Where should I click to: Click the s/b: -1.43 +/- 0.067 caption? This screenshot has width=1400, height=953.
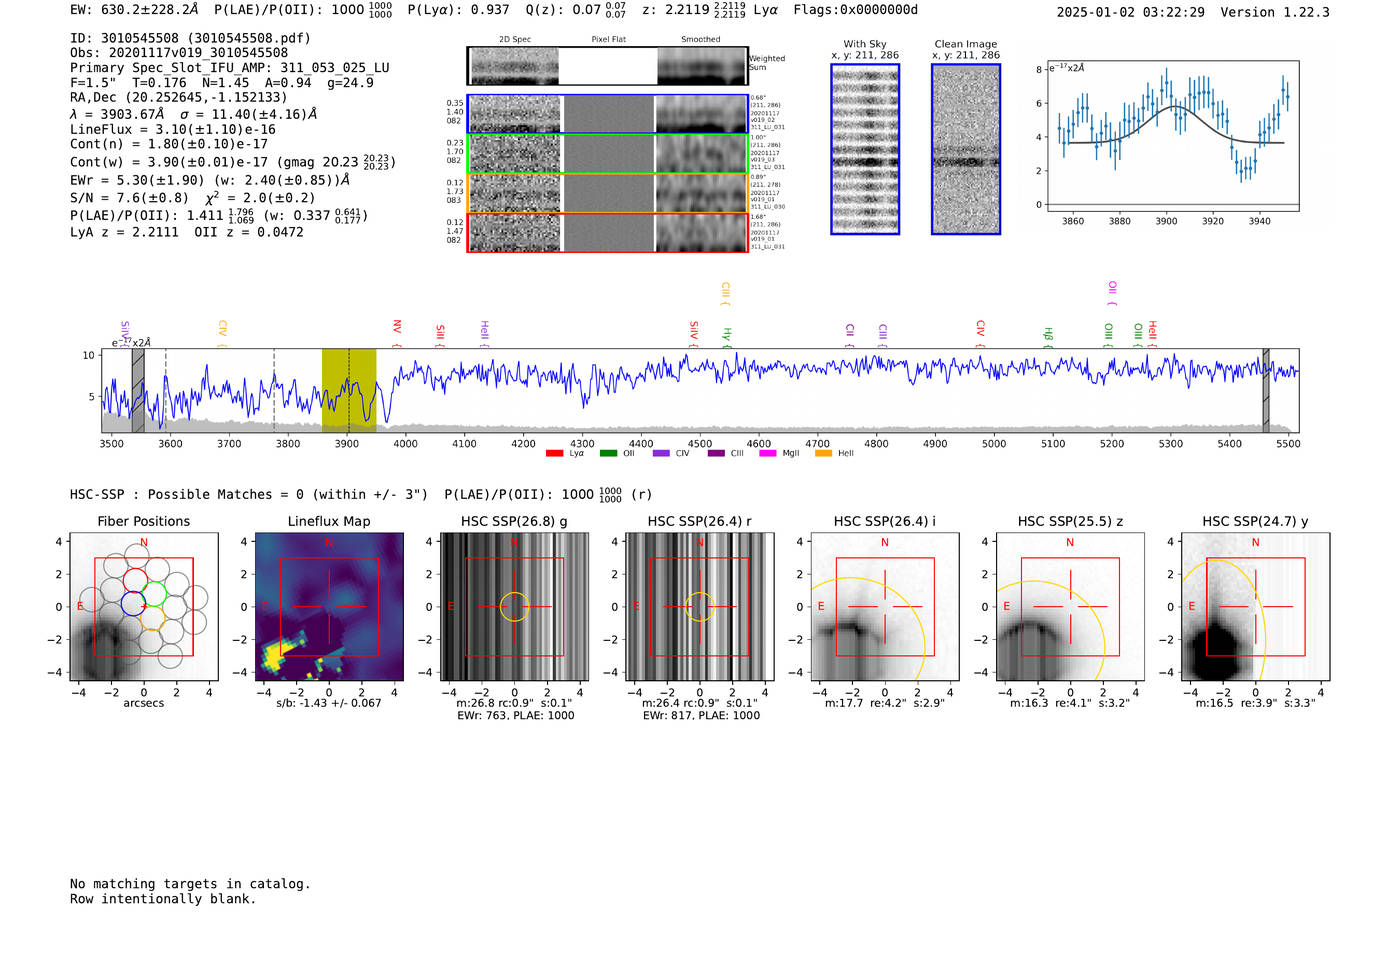pos(329,703)
